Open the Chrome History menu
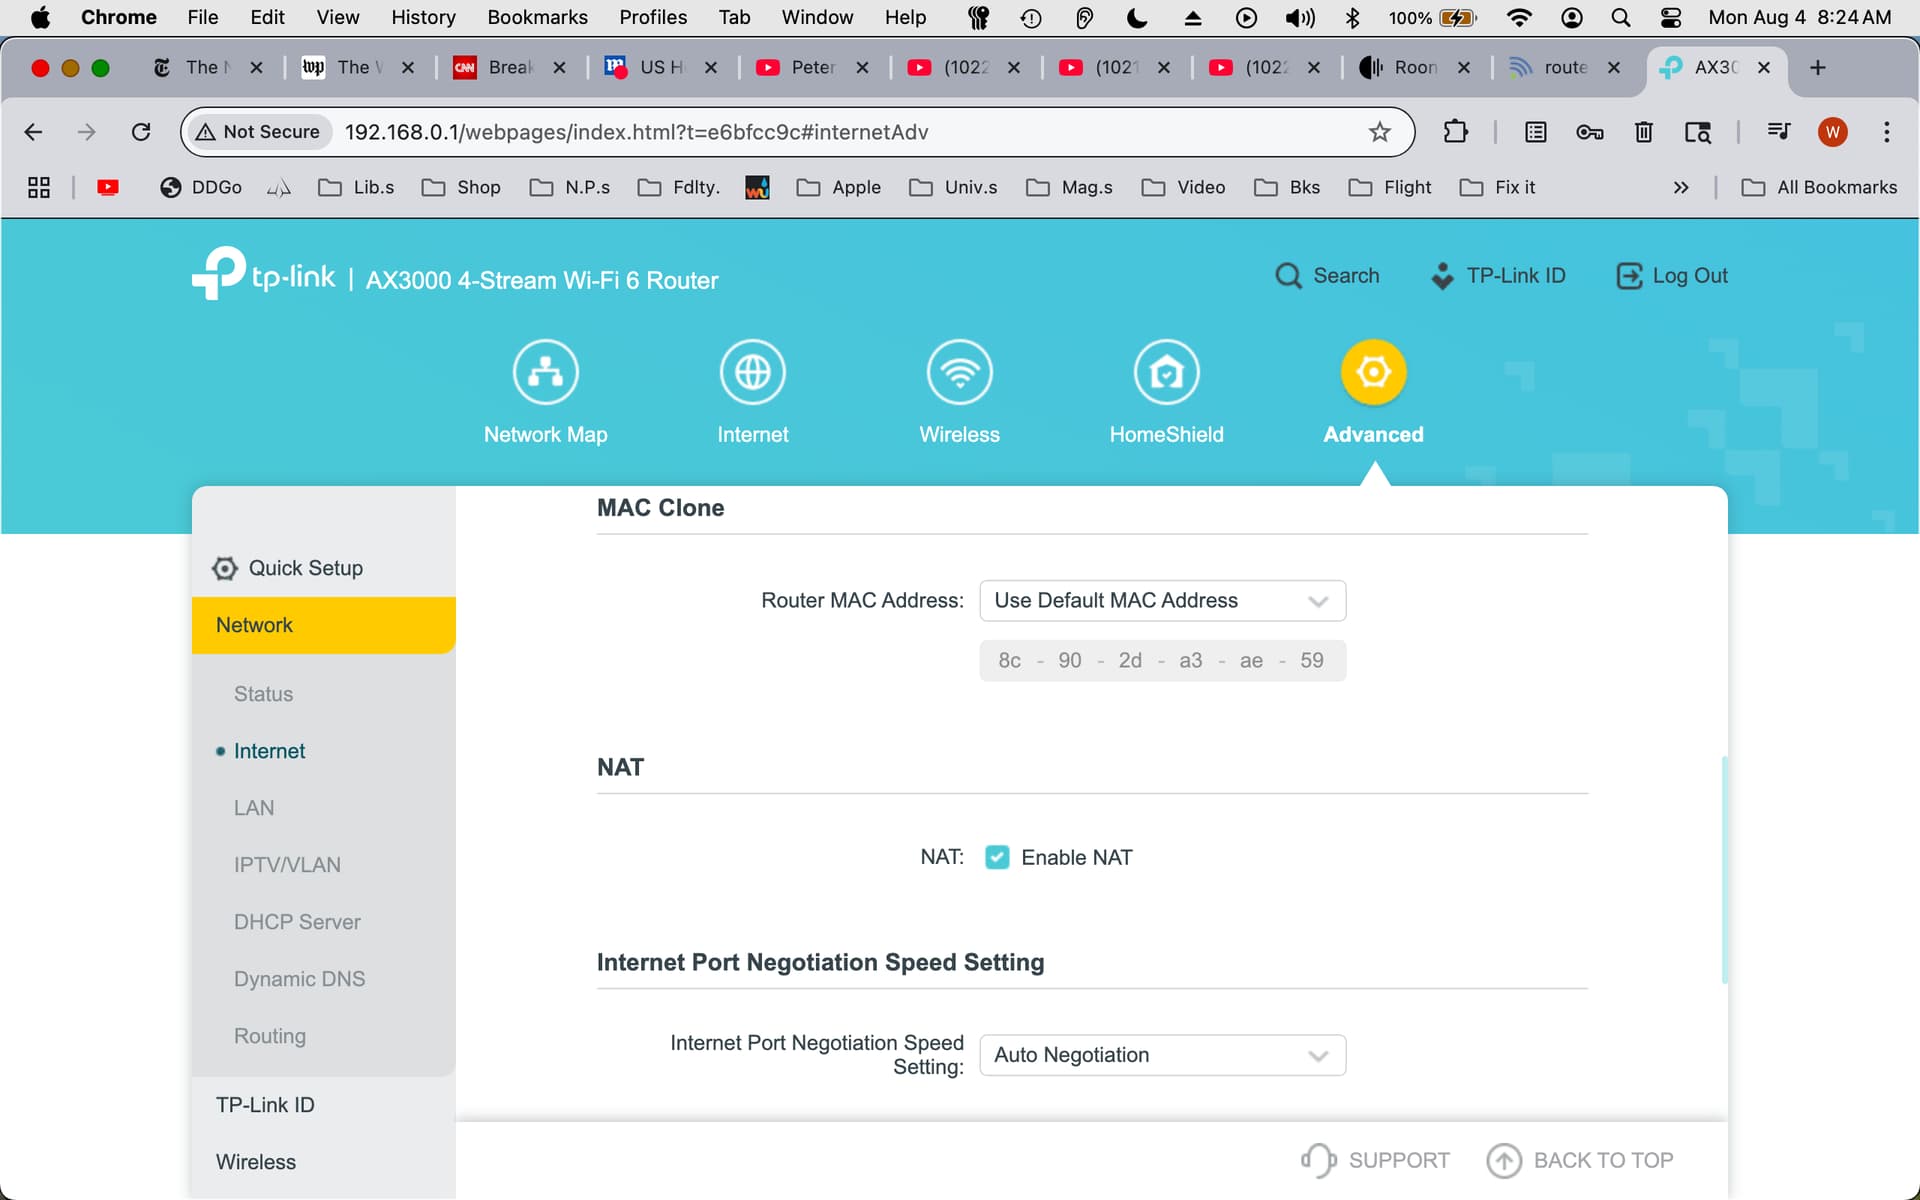This screenshot has width=1920, height=1200. (x=423, y=17)
